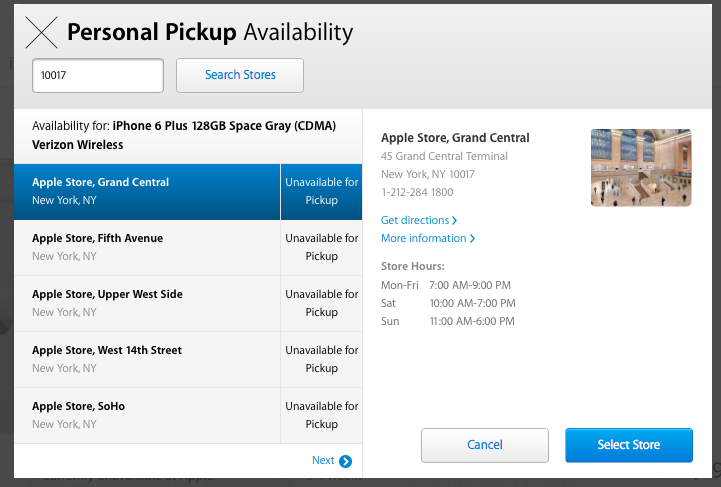721x487 pixels.
Task: Click Upper West Side's Unavailable for Pickup status
Action: (x=321, y=303)
